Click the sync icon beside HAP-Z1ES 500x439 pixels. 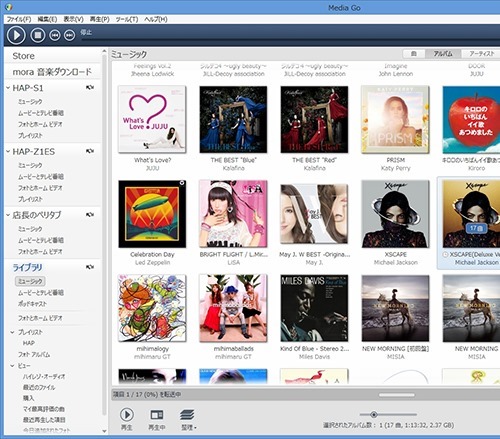click(x=90, y=151)
